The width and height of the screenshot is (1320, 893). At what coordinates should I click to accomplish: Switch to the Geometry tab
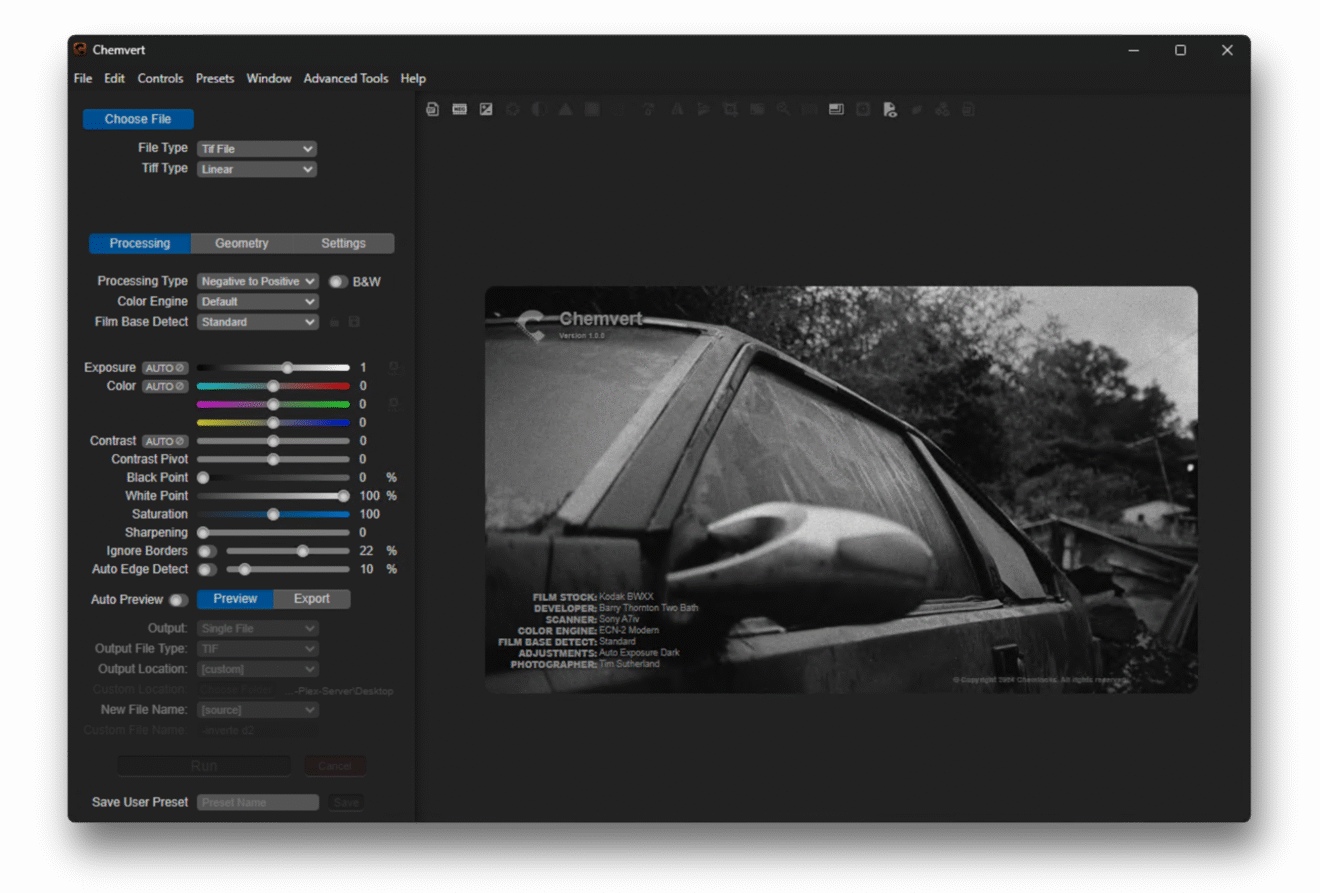pyautogui.click(x=241, y=243)
